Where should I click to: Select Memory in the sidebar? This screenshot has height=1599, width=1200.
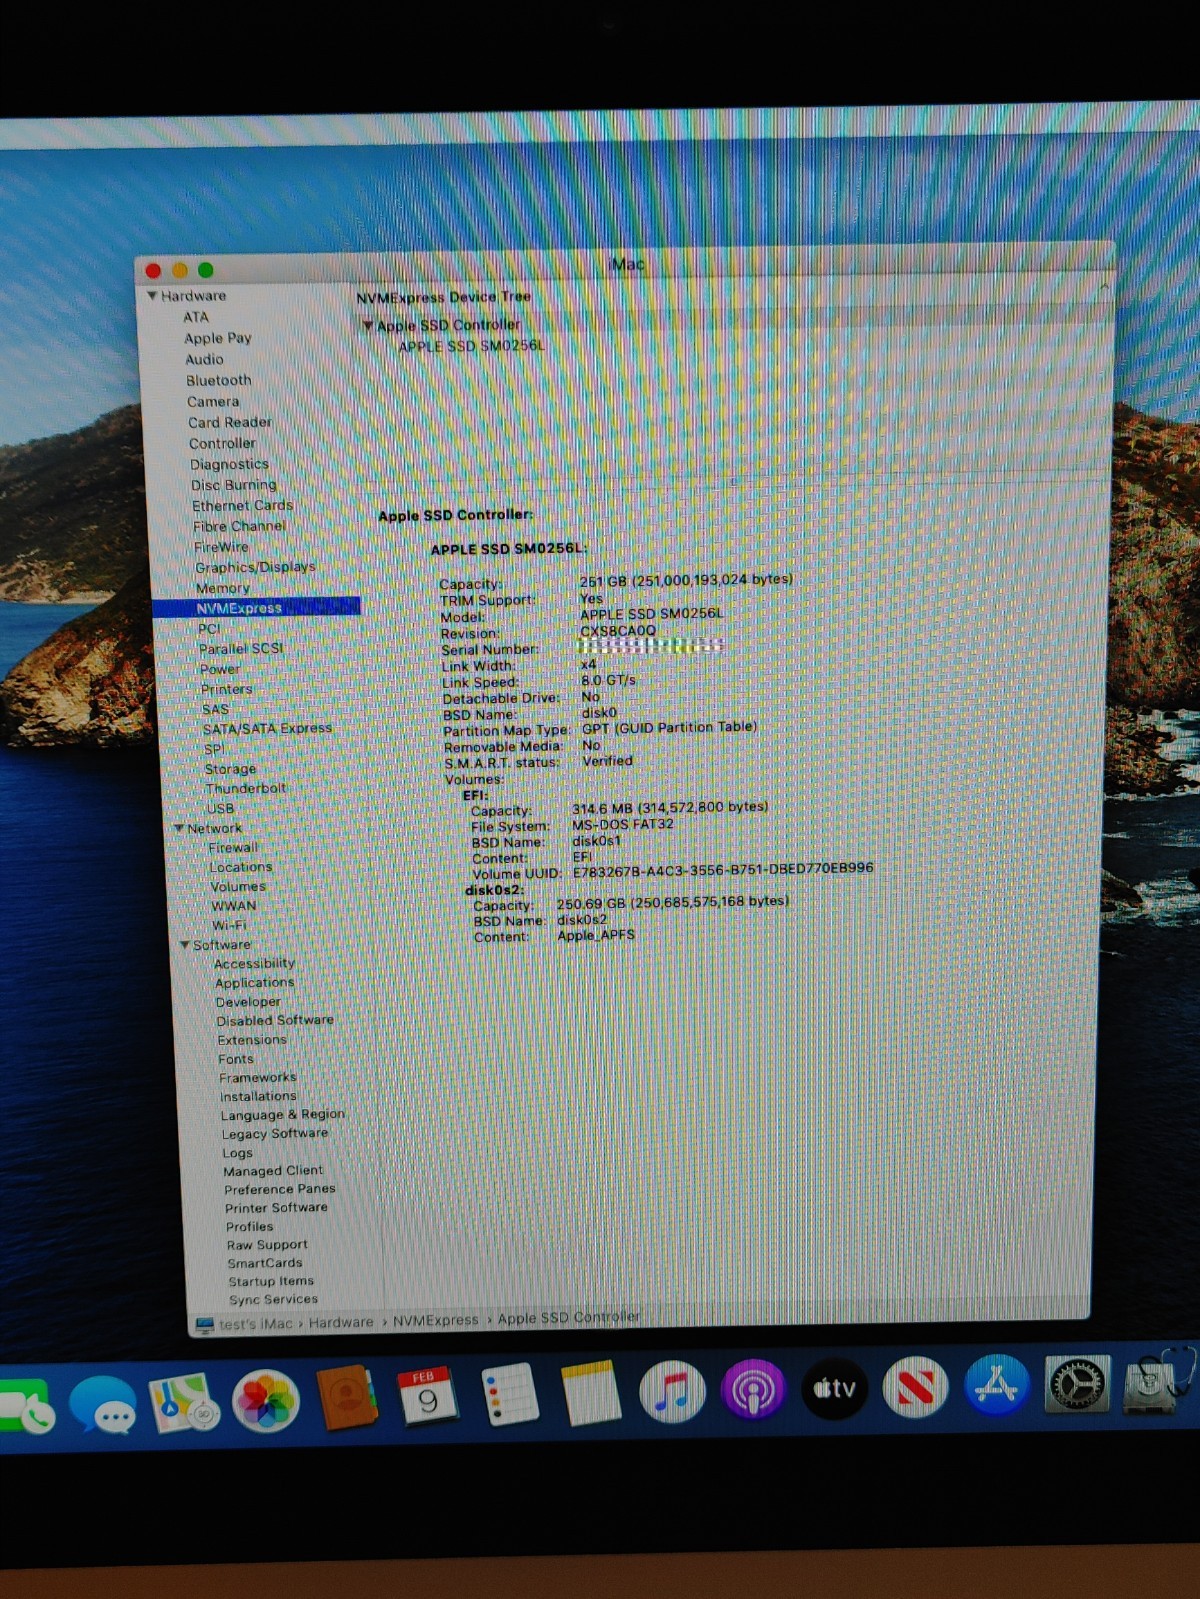click(x=223, y=588)
